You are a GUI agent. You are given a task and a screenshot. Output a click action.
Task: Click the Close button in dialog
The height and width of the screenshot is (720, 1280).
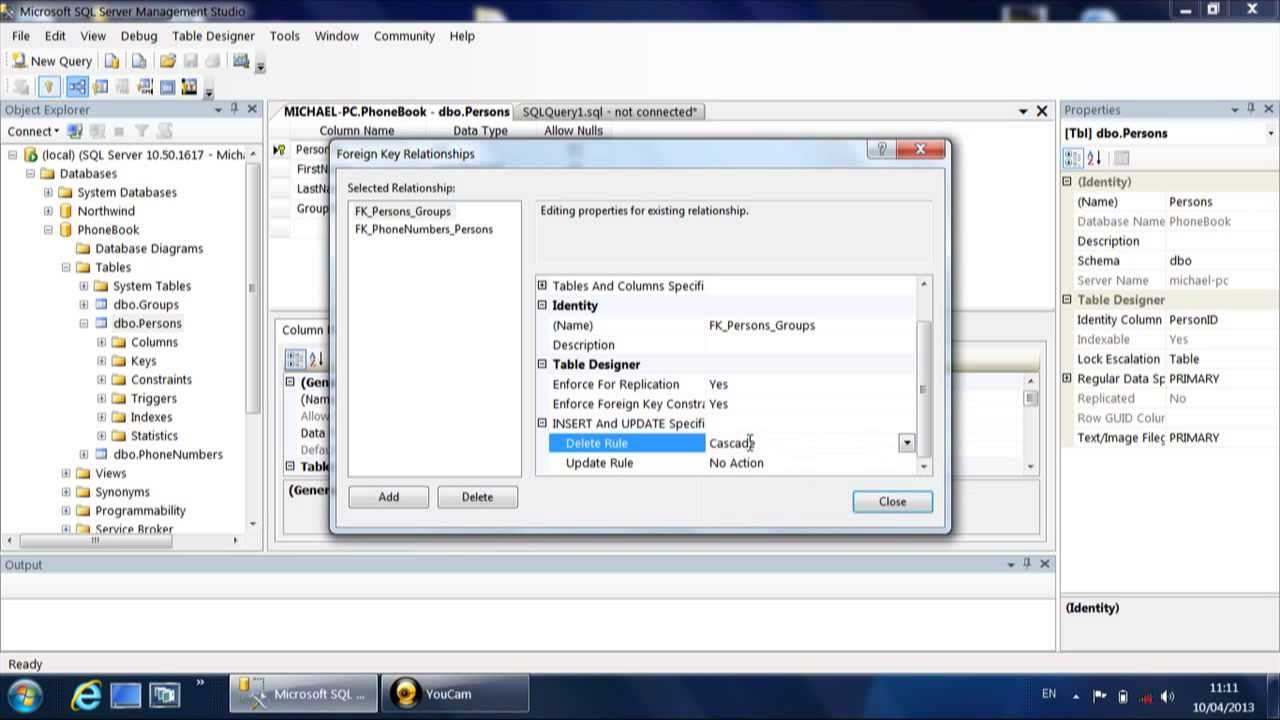click(892, 502)
